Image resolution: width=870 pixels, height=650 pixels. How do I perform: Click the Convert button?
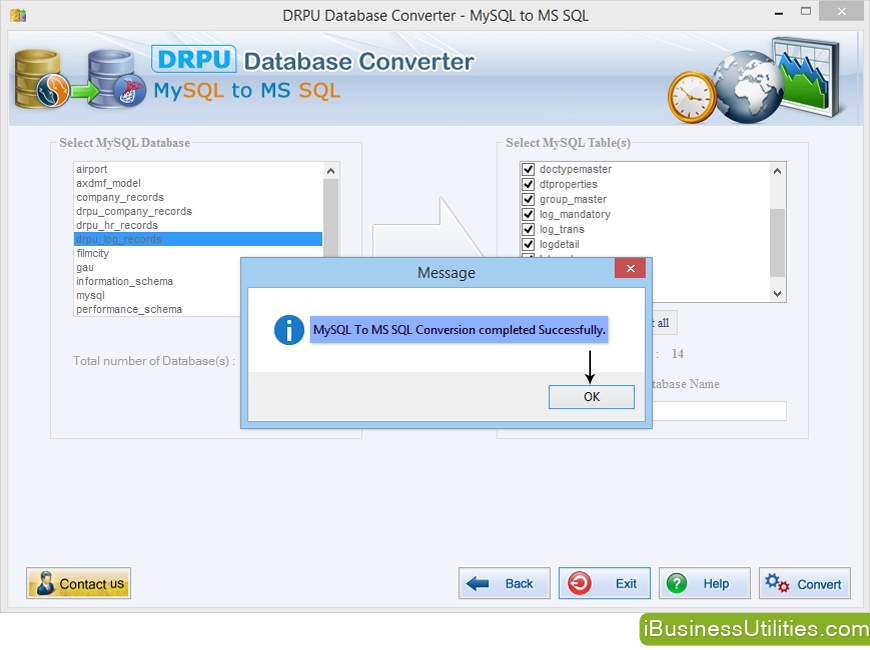[805, 583]
